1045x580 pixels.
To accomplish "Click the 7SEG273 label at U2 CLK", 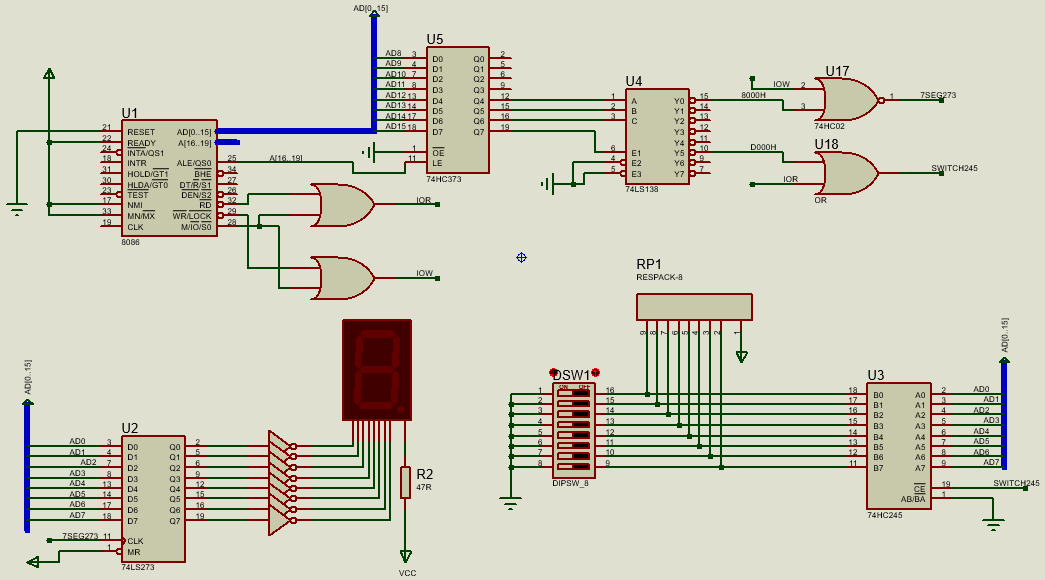I will click(80, 536).
